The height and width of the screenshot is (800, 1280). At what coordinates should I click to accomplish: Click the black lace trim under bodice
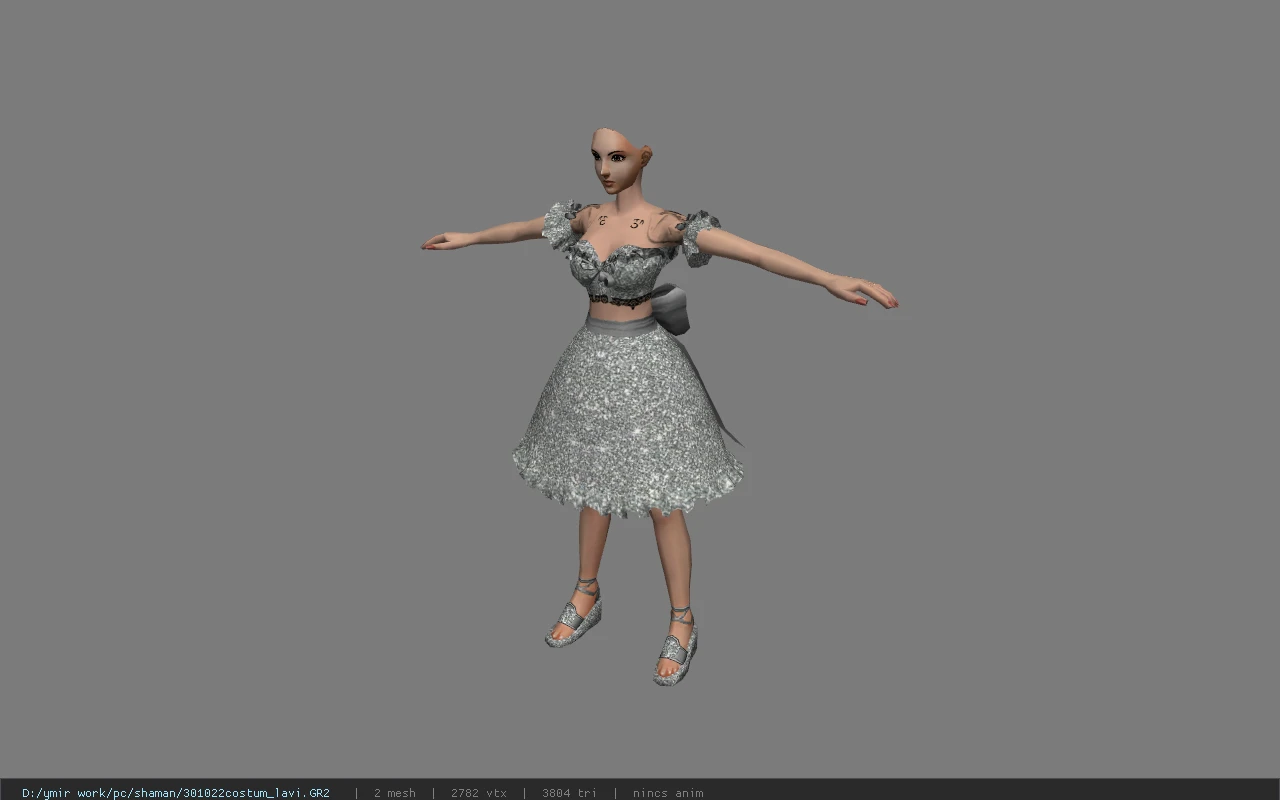(x=620, y=298)
